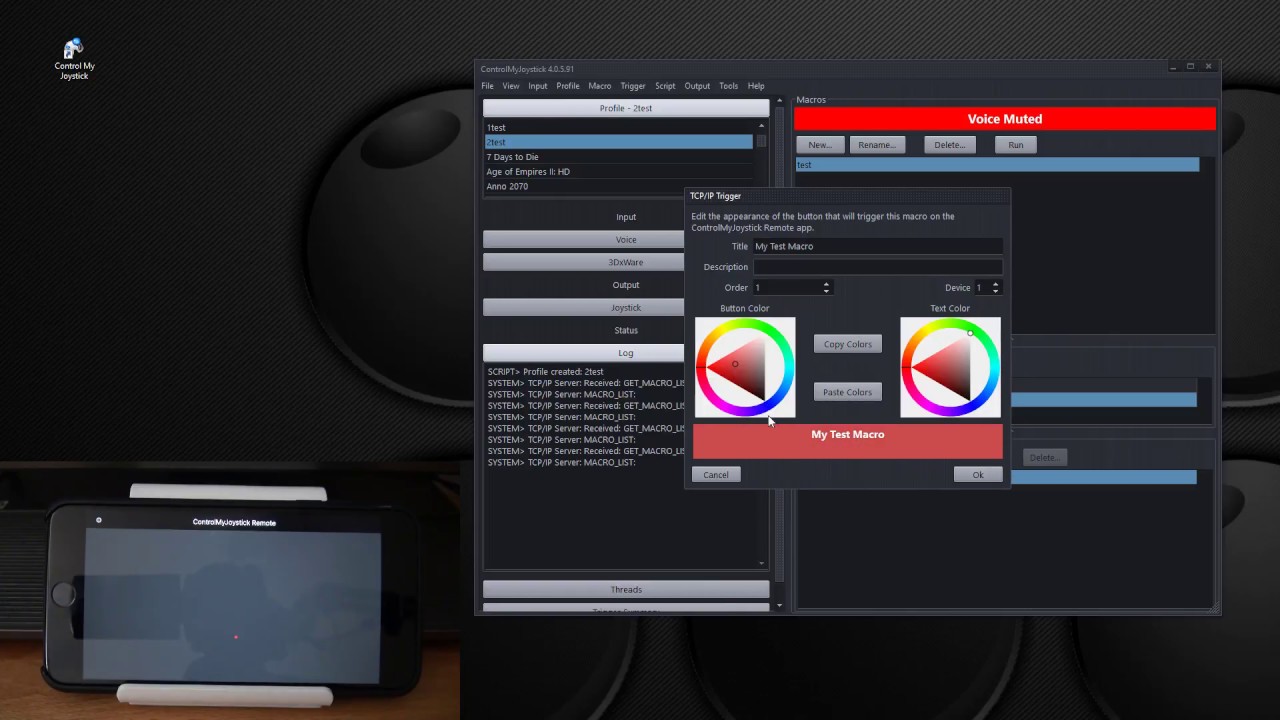Expand the Joystick section

pyautogui.click(x=584, y=308)
